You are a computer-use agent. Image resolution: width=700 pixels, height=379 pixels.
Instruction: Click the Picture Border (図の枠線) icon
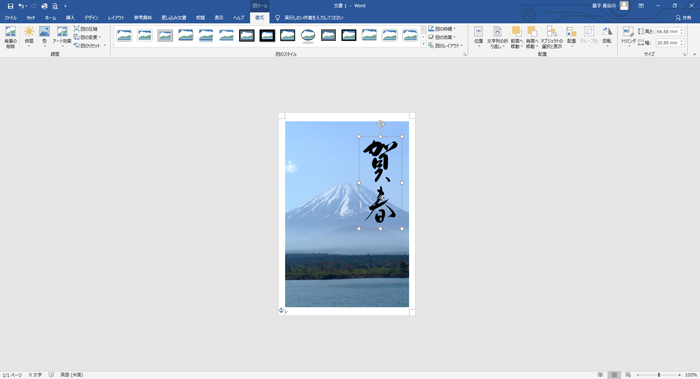pos(431,29)
